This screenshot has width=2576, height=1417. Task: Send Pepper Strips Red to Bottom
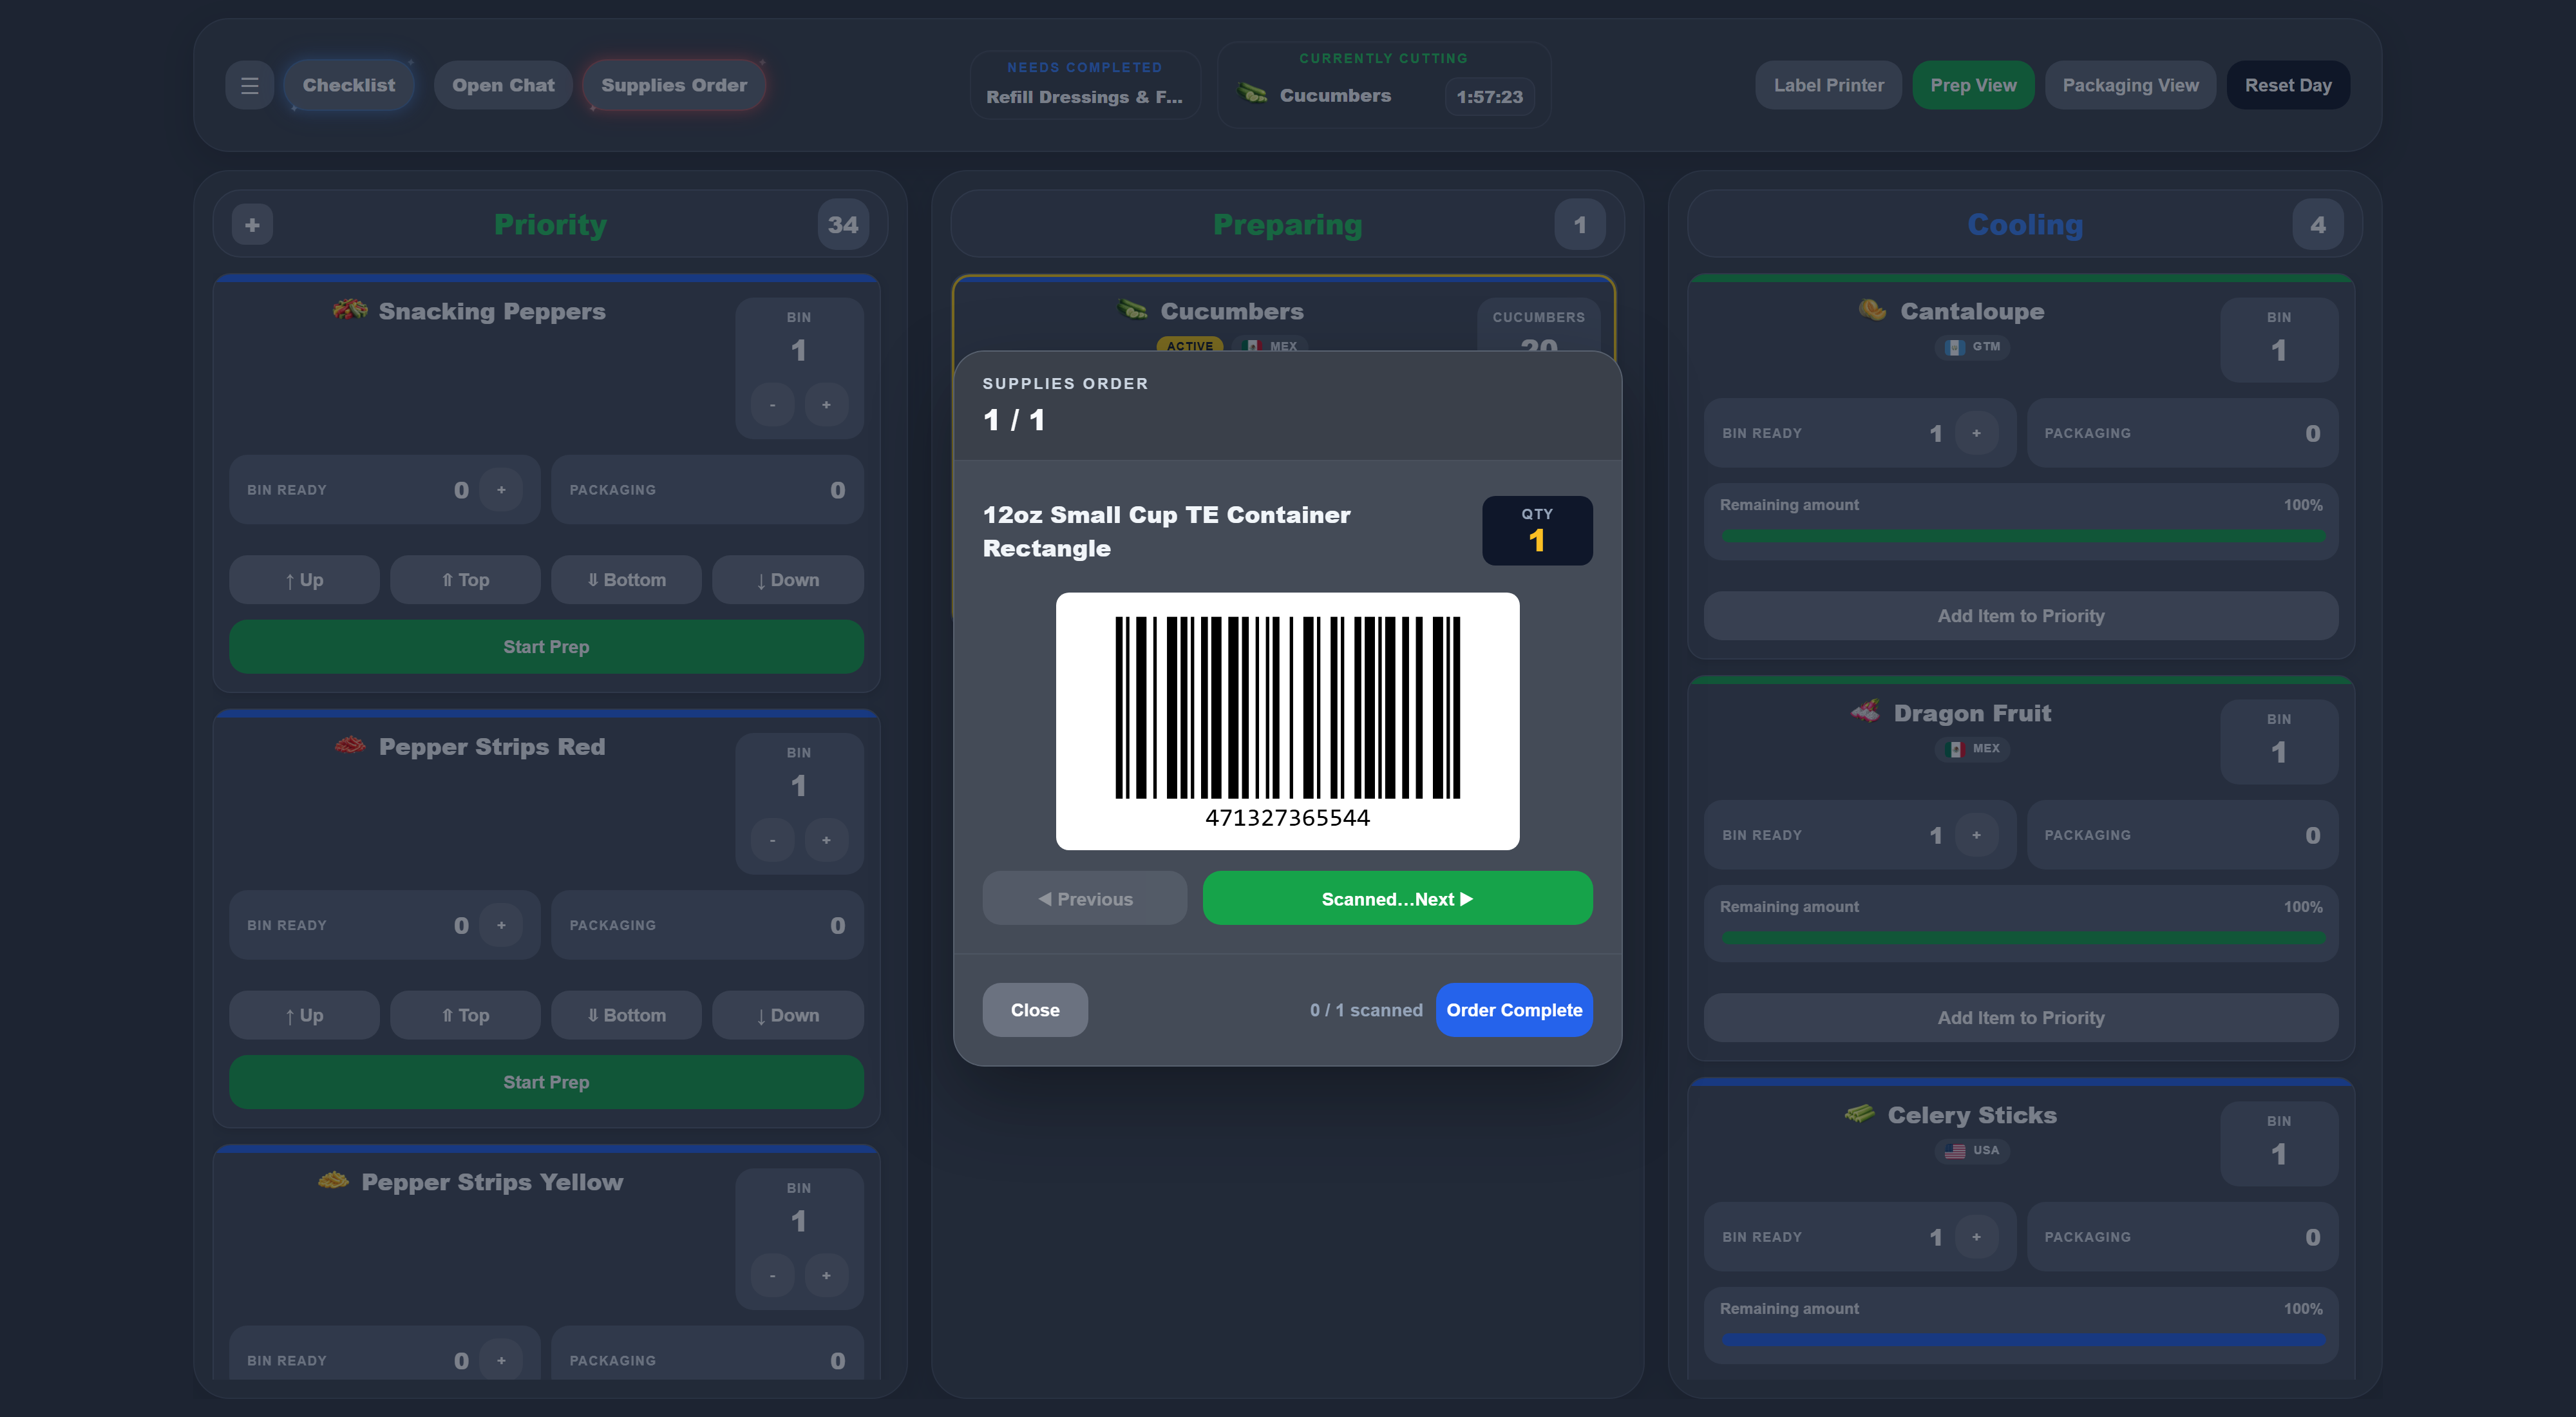point(626,1015)
